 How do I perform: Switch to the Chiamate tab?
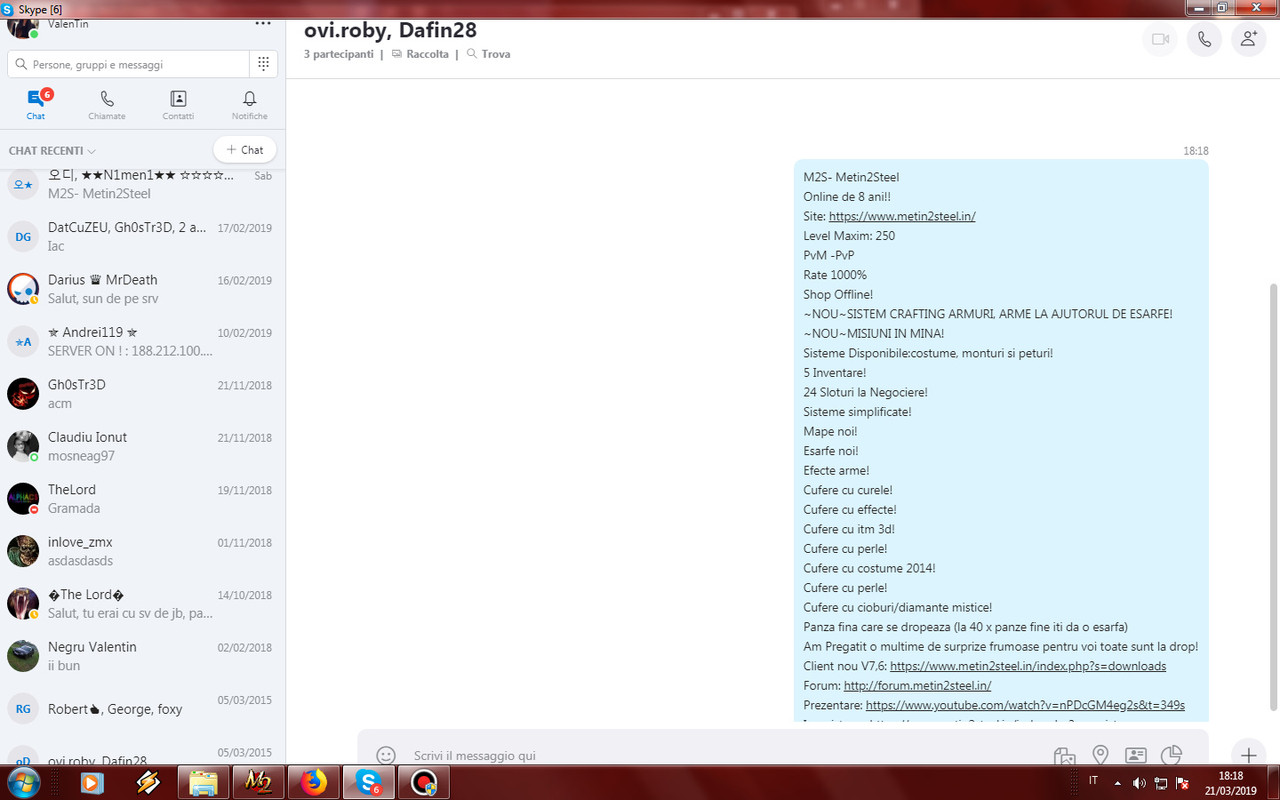tap(107, 104)
